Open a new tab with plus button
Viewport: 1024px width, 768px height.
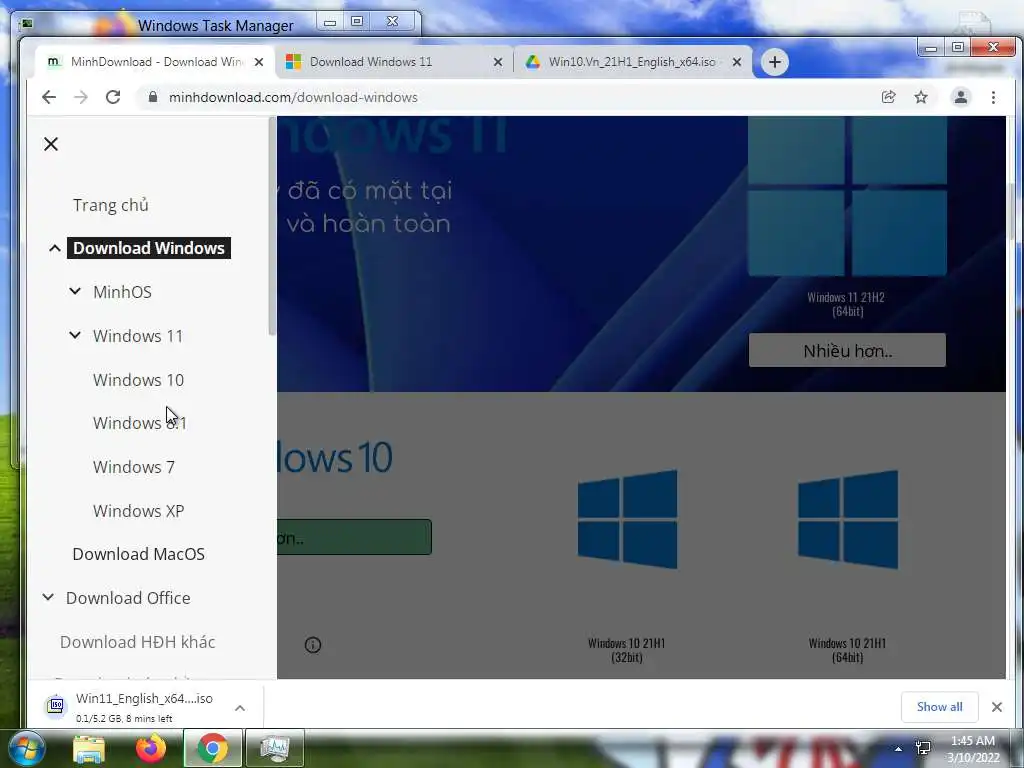pyautogui.click(x=775, y=62)
